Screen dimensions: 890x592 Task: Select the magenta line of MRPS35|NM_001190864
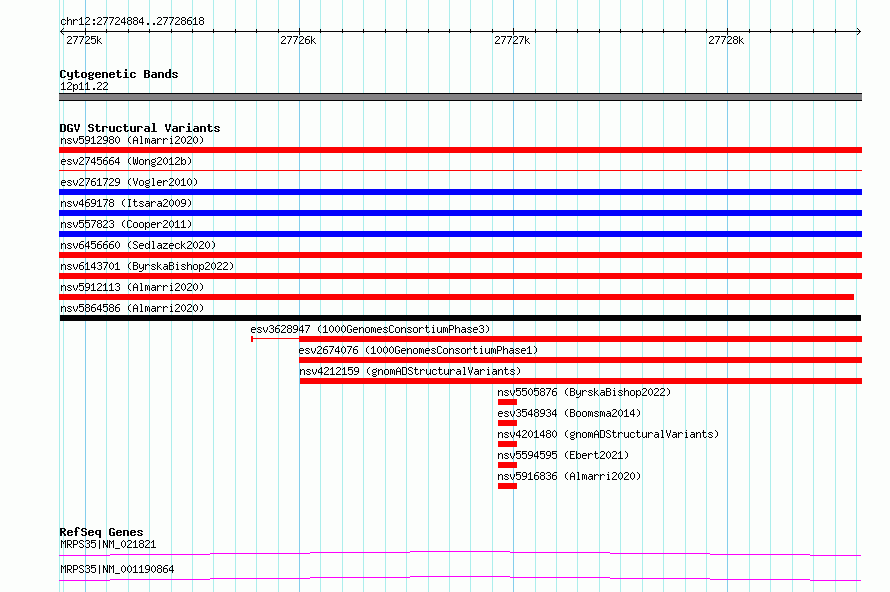[460, 578]
